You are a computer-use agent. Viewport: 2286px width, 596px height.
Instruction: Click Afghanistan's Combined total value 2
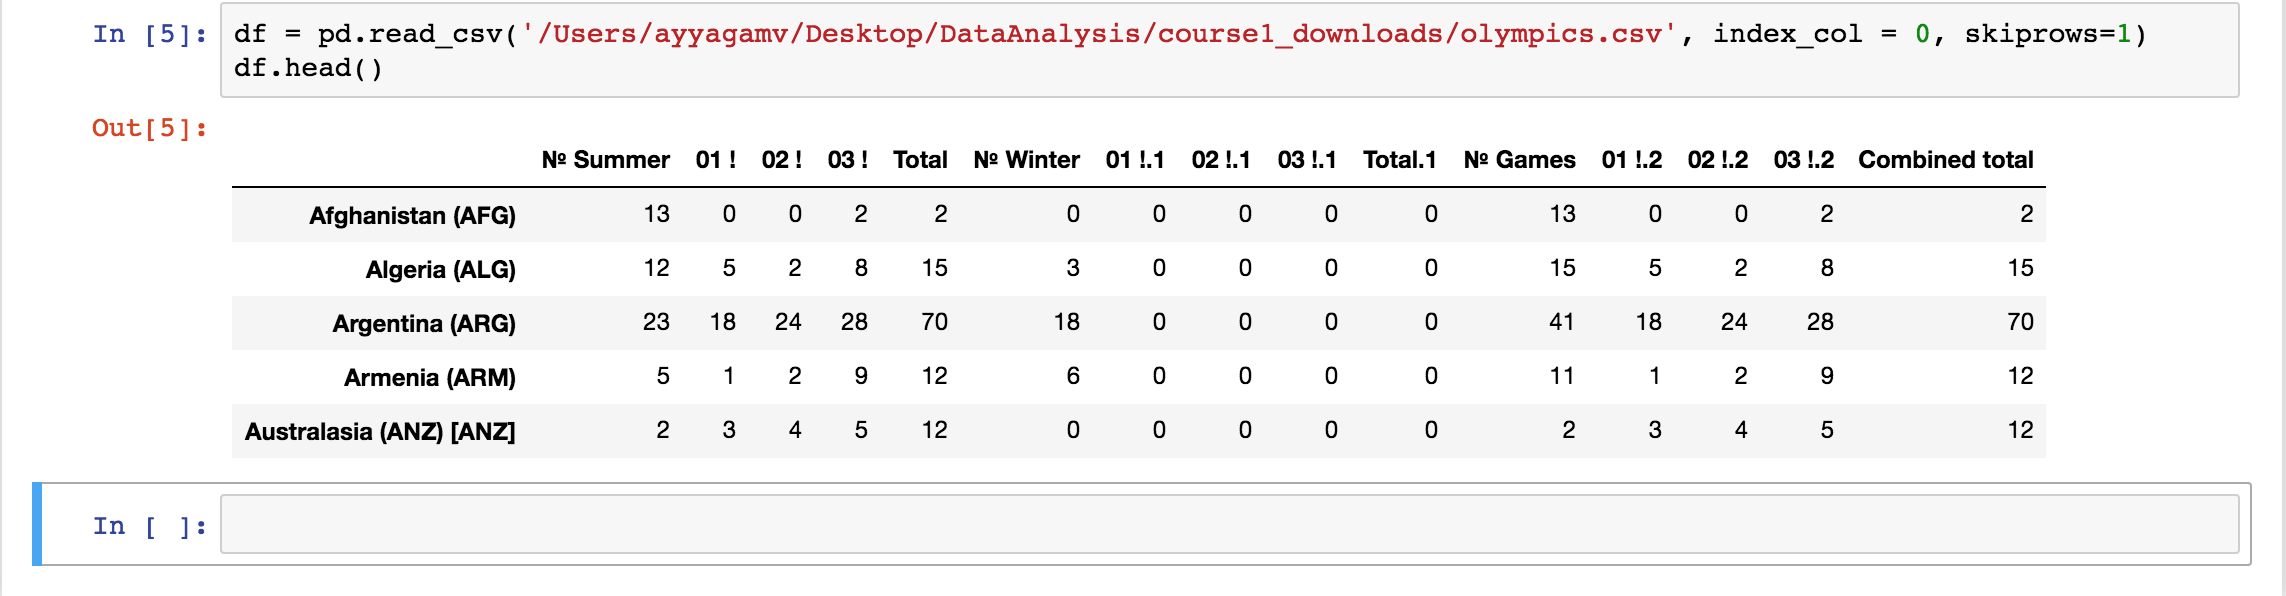pos(2027,214)
